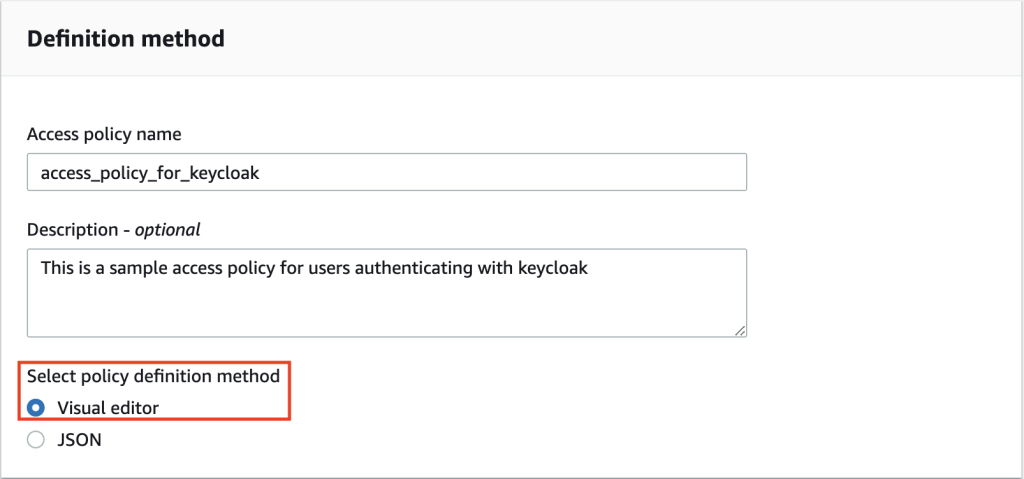Click inside the Description text area
This screenshot has height=479, width=1024.
tap(387, 293)
